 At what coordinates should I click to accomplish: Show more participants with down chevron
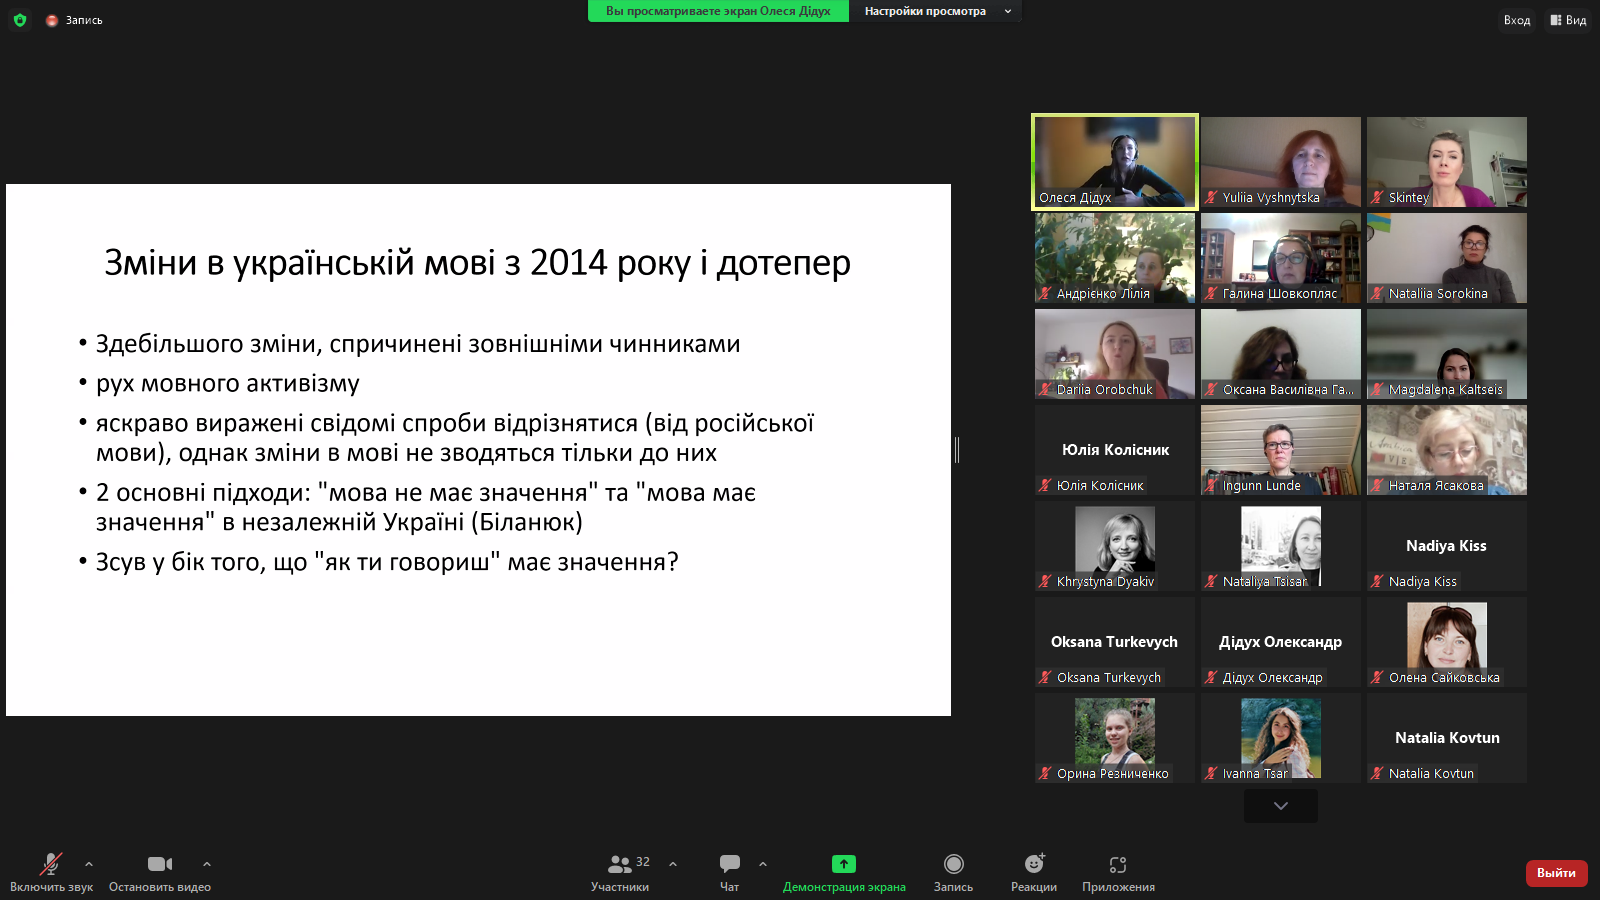pyautogui.click(x=1280, y=806)
